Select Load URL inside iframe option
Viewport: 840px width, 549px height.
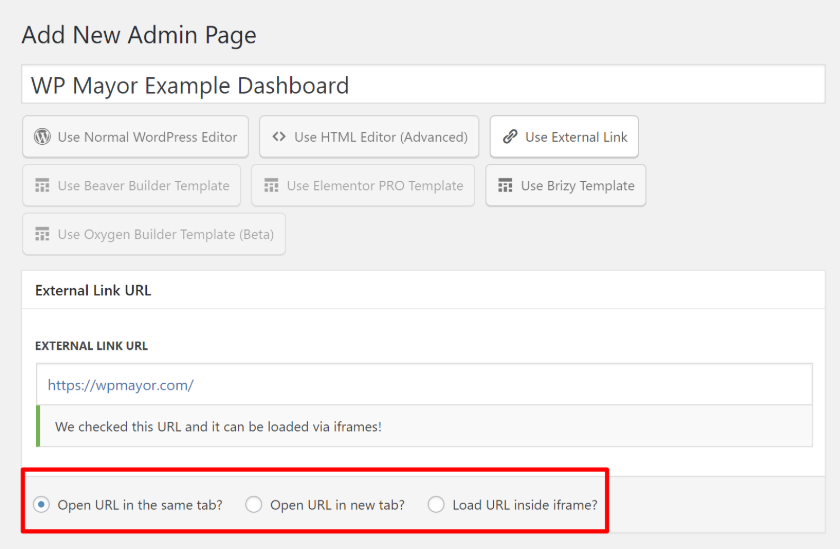(436, 505)
